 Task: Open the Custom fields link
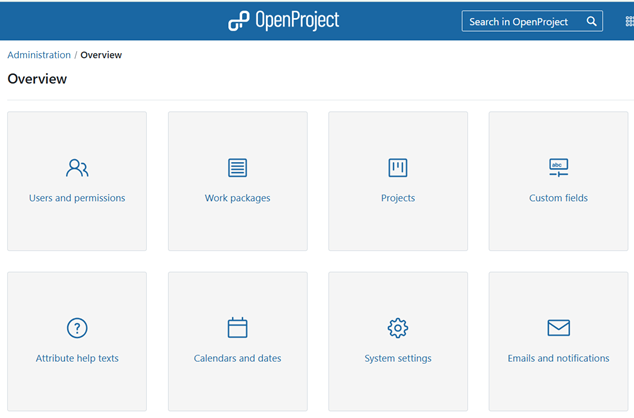pyautogui.click(x=558, y=198)
